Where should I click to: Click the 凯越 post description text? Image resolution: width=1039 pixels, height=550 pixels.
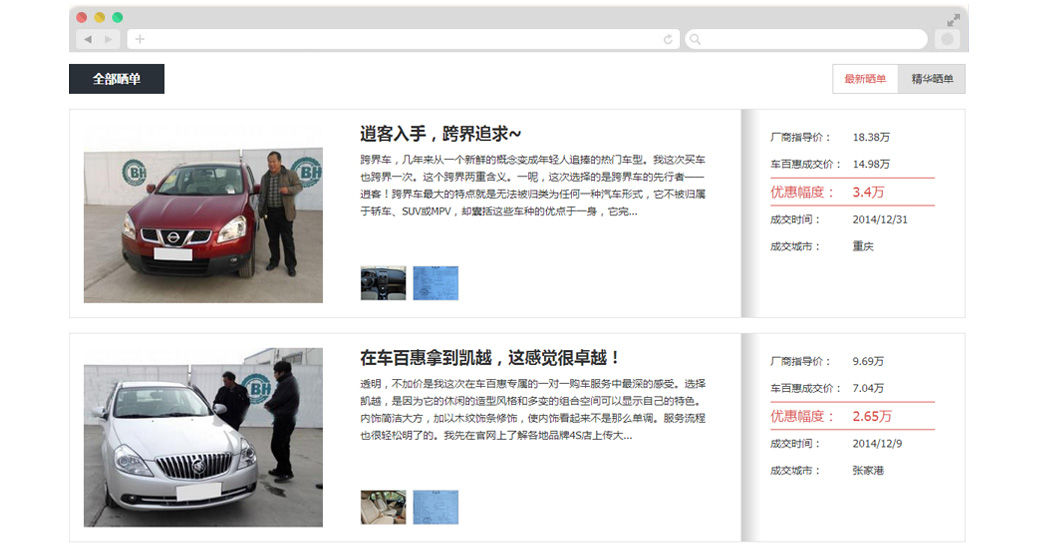533,410
